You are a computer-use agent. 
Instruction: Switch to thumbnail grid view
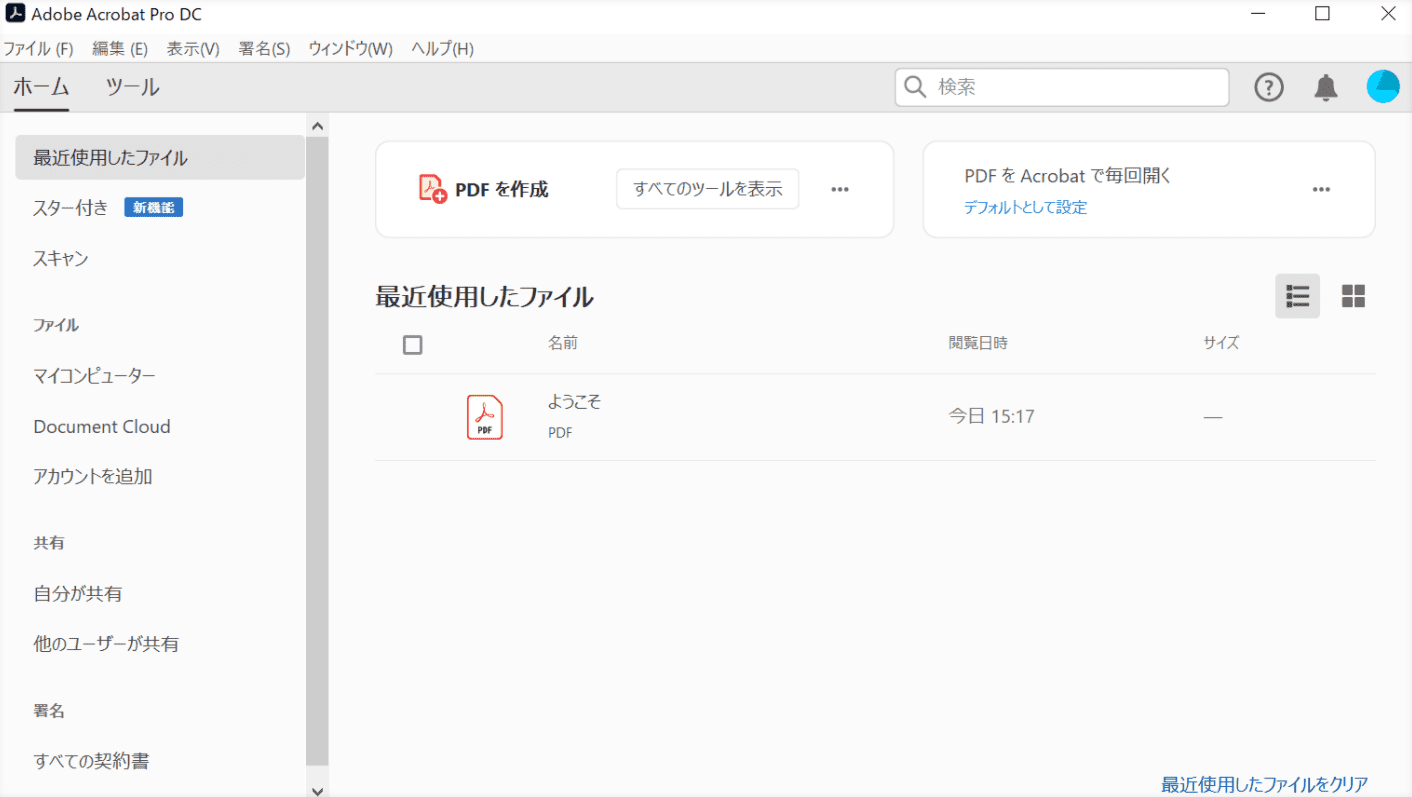(1353, 296)
